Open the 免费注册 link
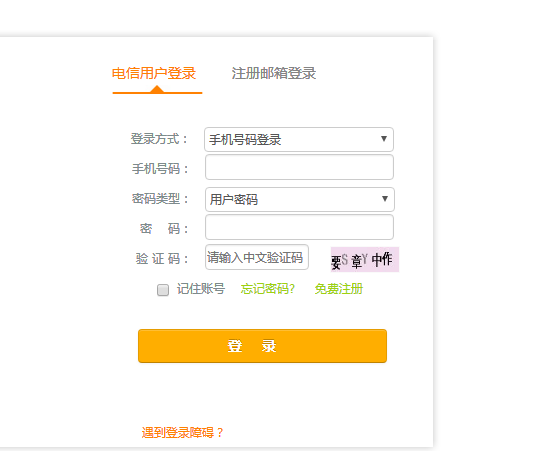Image resolution: width=540 pixels, height=451 pixels. point(339,289)
